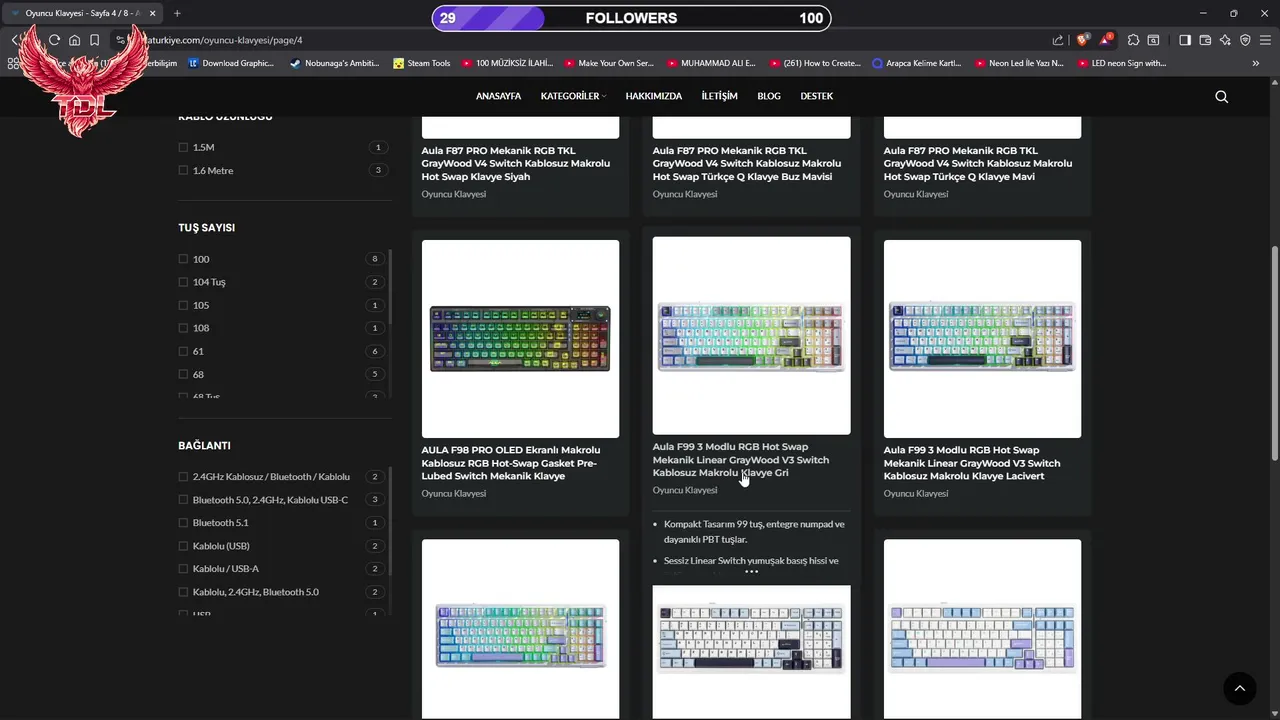Viewport: 1280px width, 720px height.
Task: Open the DESTEK menu item
Action: pos(816,96)
